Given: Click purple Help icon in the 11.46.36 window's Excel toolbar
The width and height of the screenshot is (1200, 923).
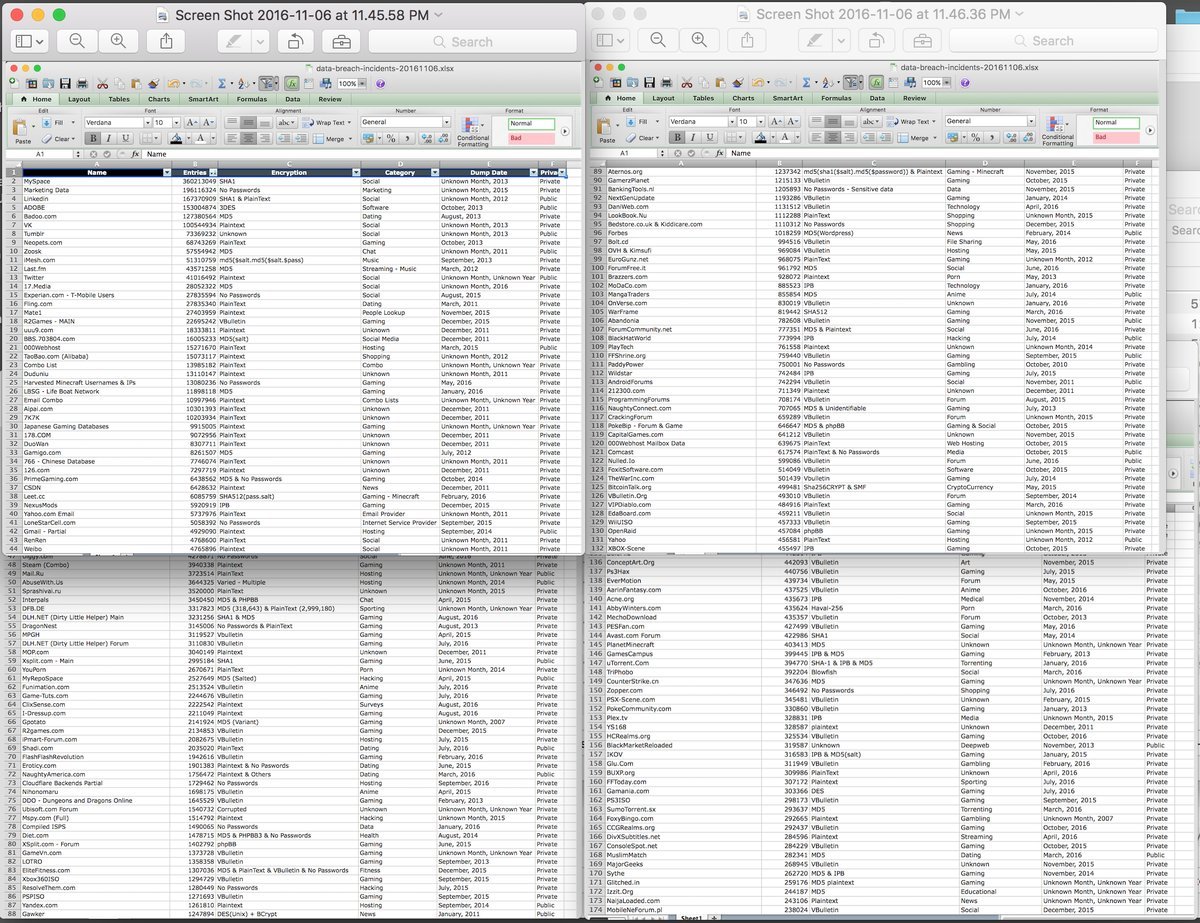Looking at the screenshot, I should [x=966, y=83].
